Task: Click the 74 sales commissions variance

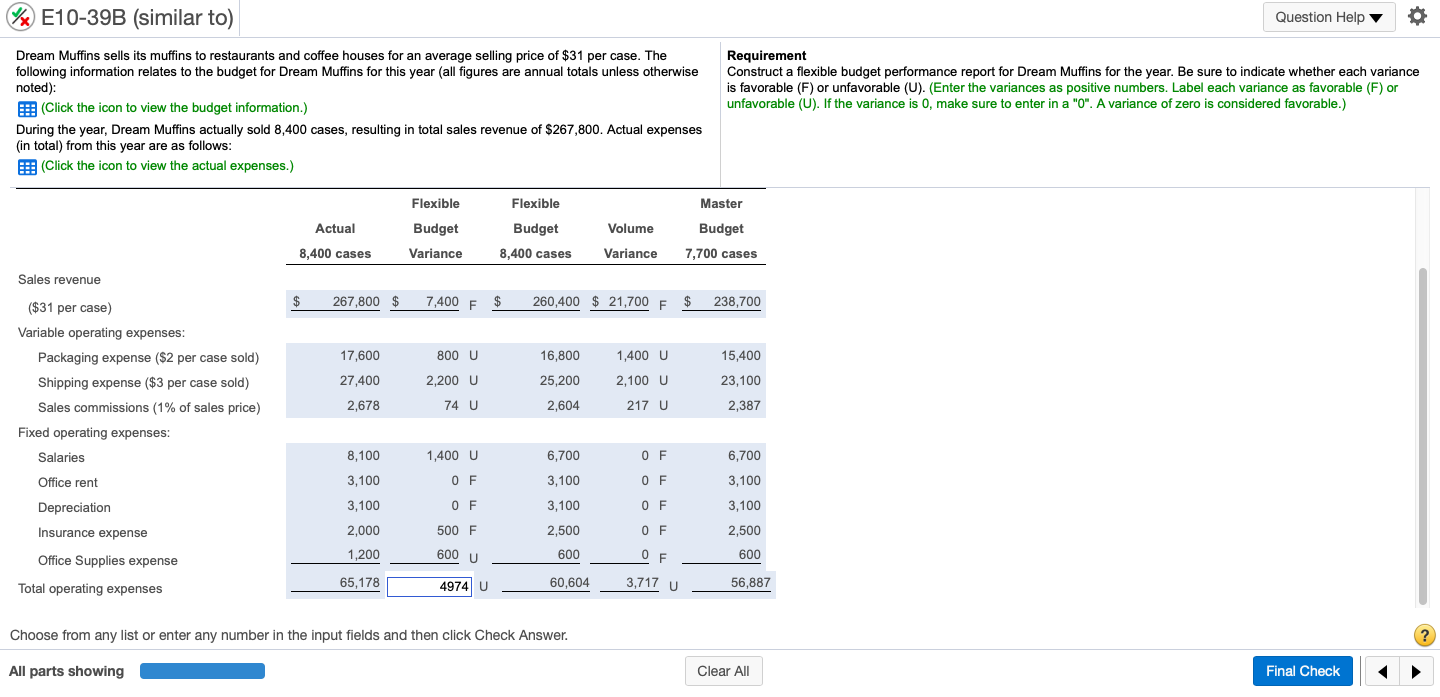Action: pyautogui.click(x=452, y=406)
